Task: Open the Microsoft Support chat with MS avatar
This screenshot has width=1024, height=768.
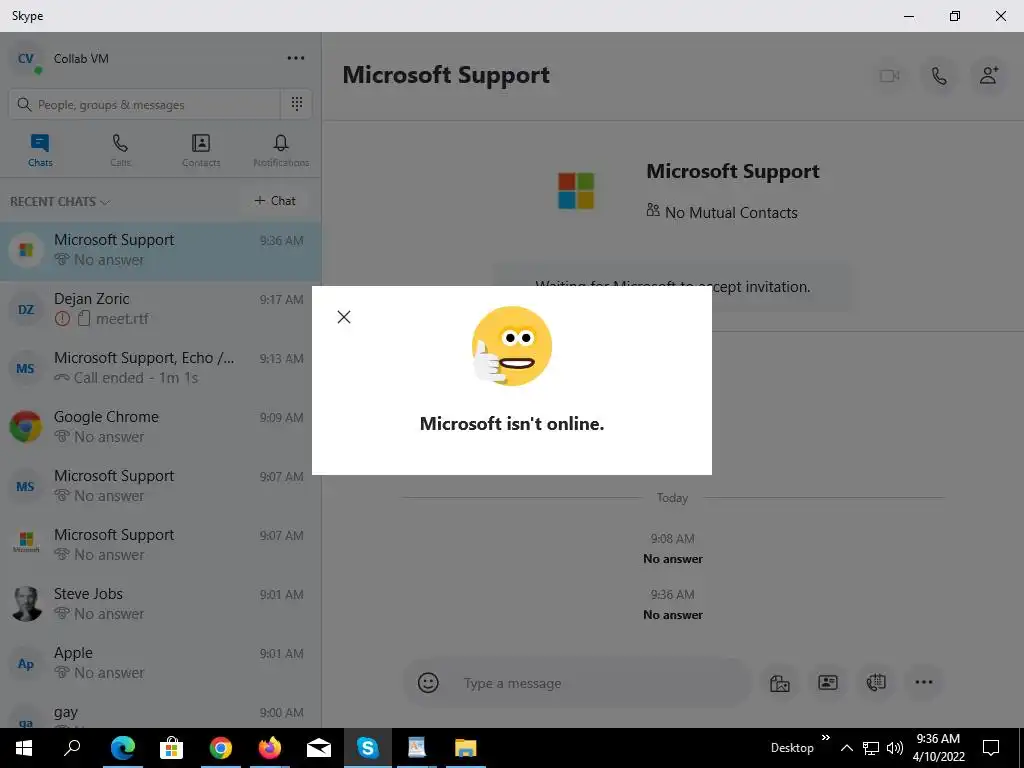Action: tap(161, 486)
